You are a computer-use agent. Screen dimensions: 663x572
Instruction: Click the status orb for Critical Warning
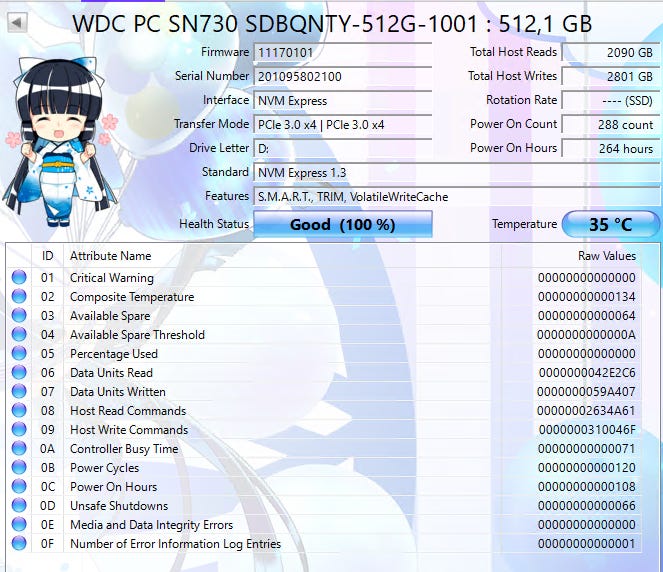(19, 277)
